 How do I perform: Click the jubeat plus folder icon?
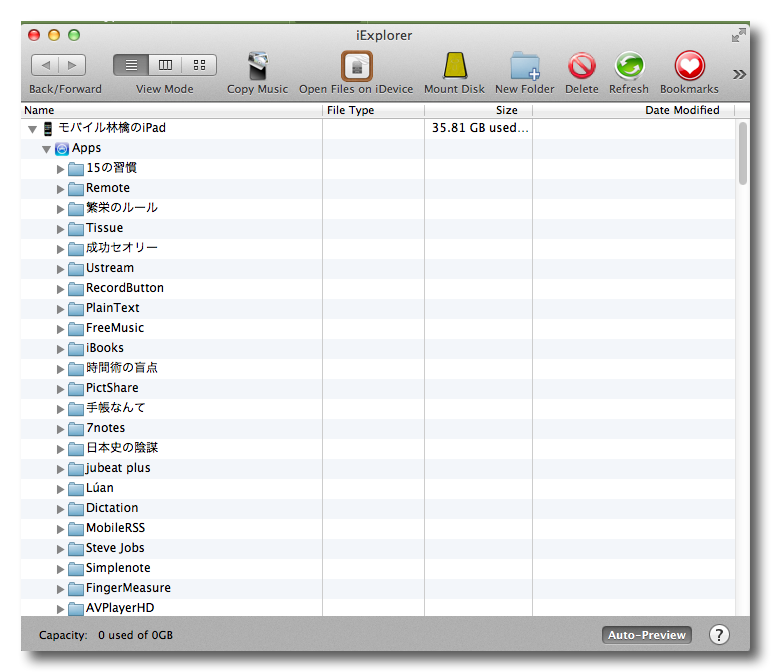(76, 469)
